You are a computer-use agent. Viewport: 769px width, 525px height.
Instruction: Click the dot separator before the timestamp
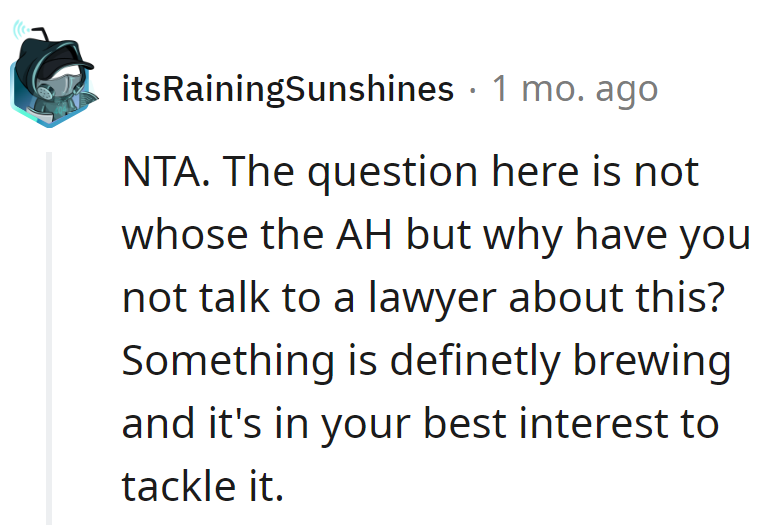[472, 90]
